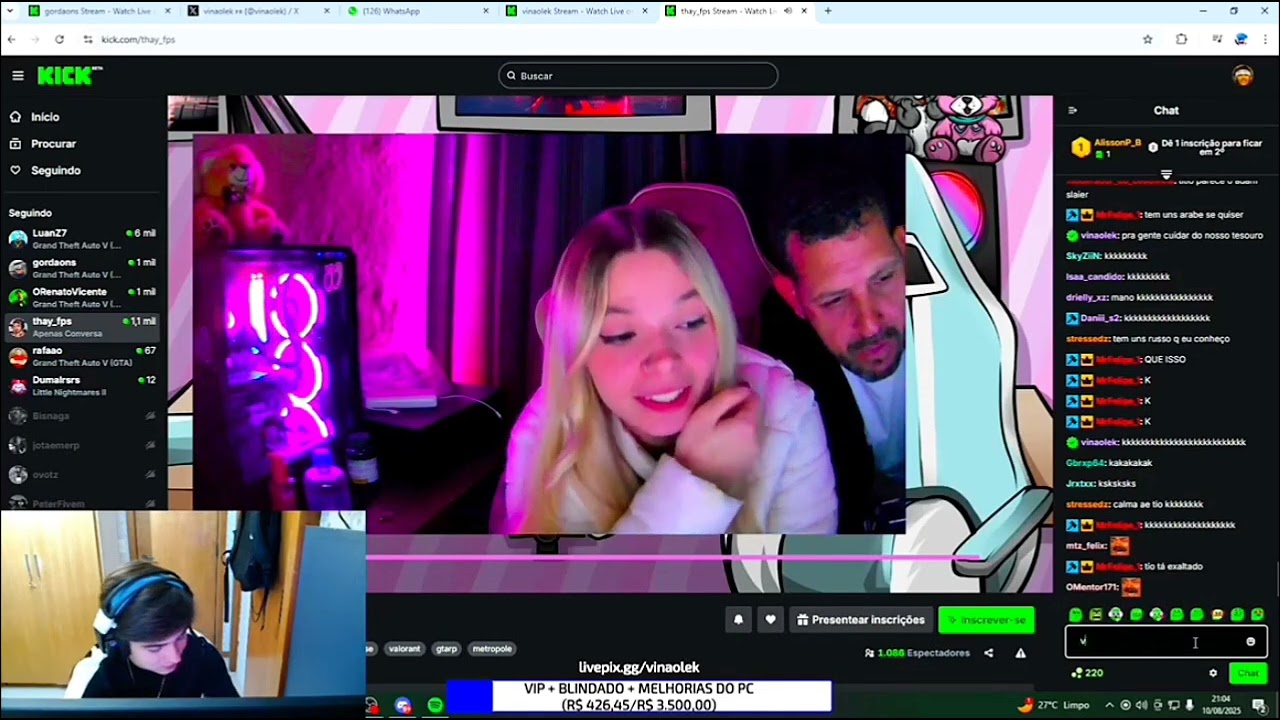Viewport: 1280px width, 720px height.
Task: Open Seguindo in the sidebar
Action: point(55,171)
